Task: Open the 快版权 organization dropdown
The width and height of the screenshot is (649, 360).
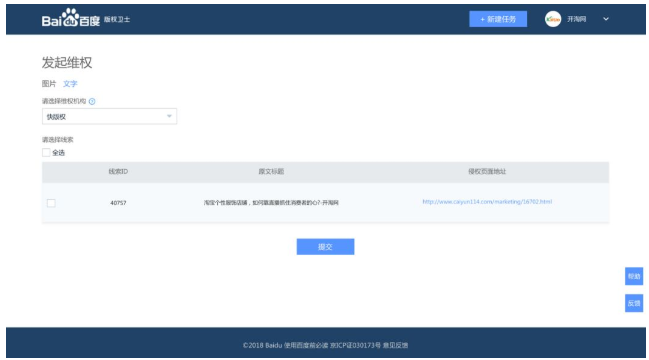Action: coord(109,116)
